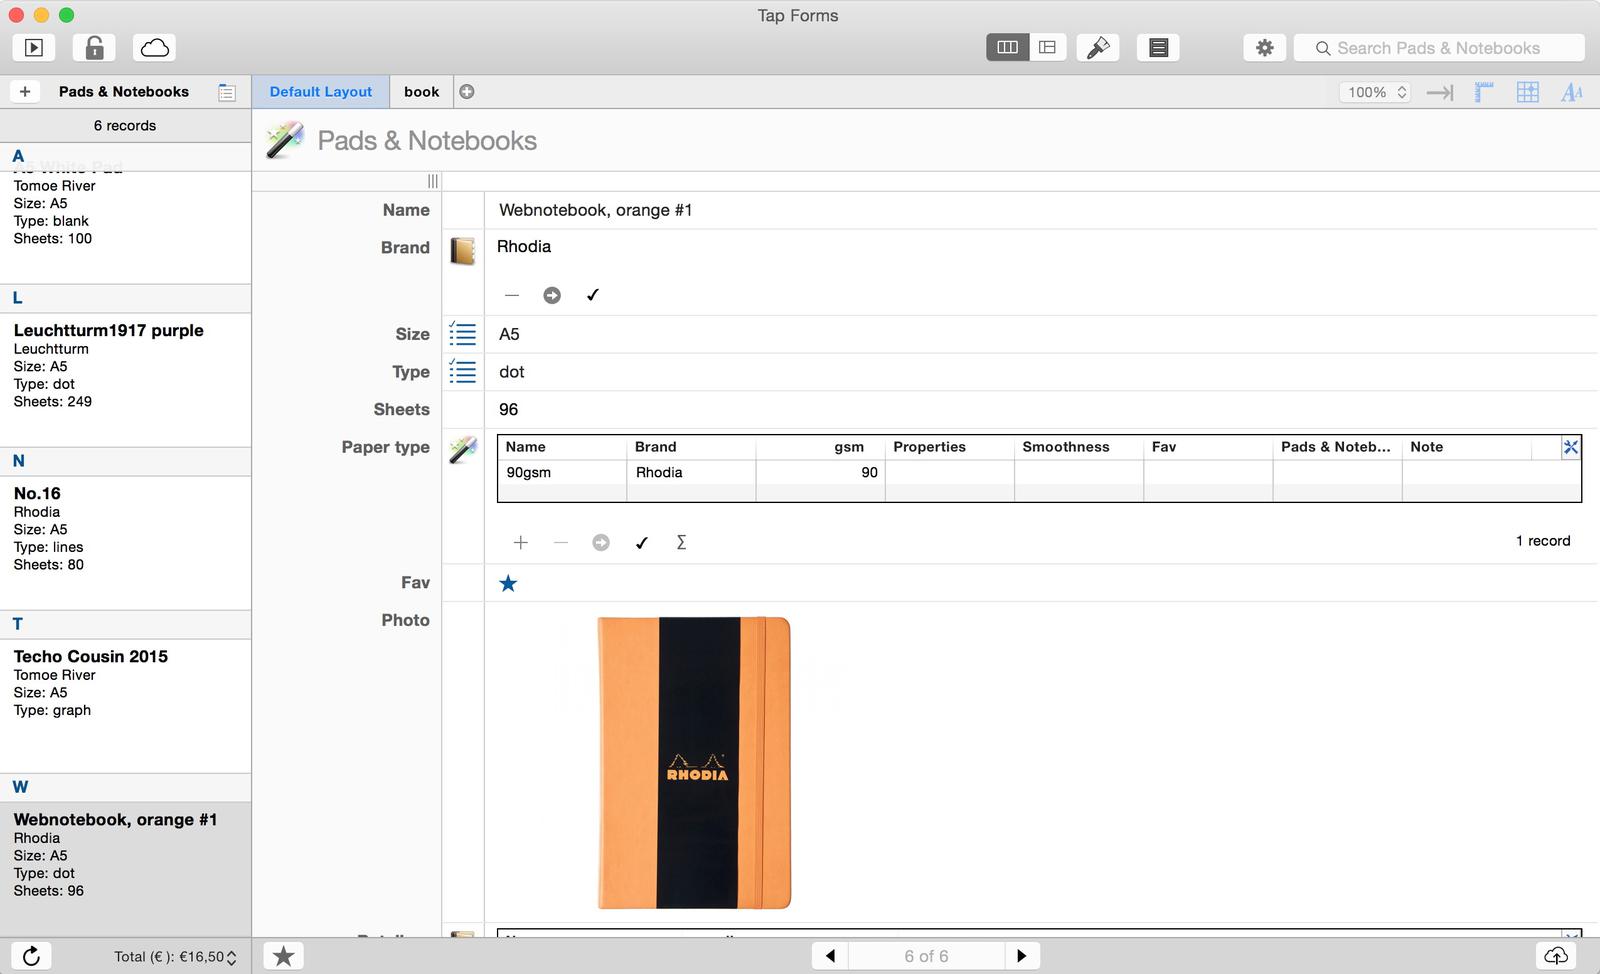Click the column resize handle grip
Image resolution: width=1600 pixels, height=974 pixels.
433,181
